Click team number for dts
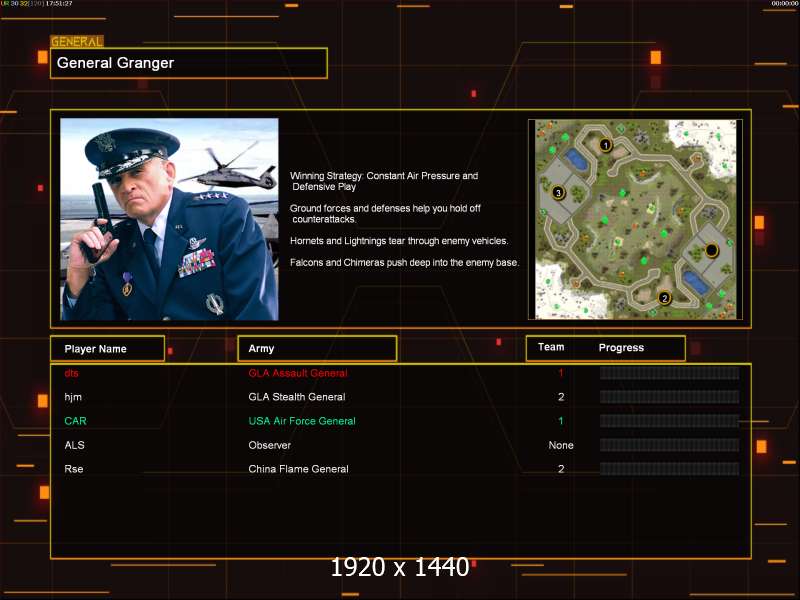Image resolution: width=800 pixels, height=600 pixels. click(x=561, y=373)
